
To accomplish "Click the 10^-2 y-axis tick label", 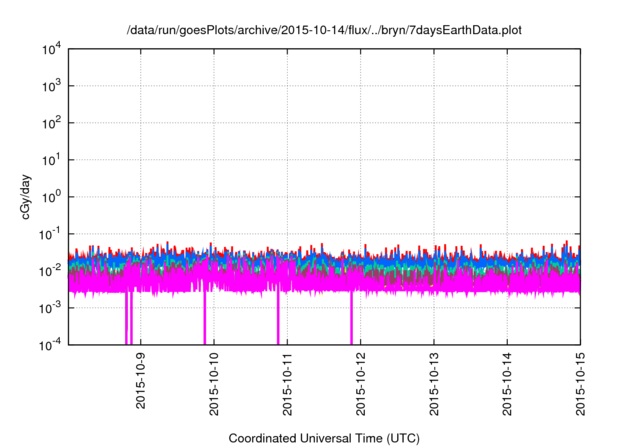I will pyautogui.click(x=50, y=271).
